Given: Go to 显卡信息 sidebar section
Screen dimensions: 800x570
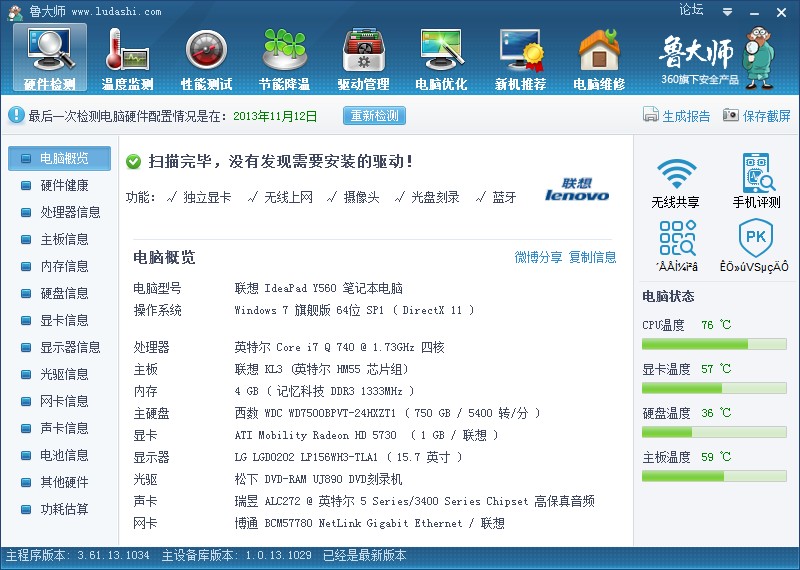Looking at the screenshot, I should tap(64, 320).
